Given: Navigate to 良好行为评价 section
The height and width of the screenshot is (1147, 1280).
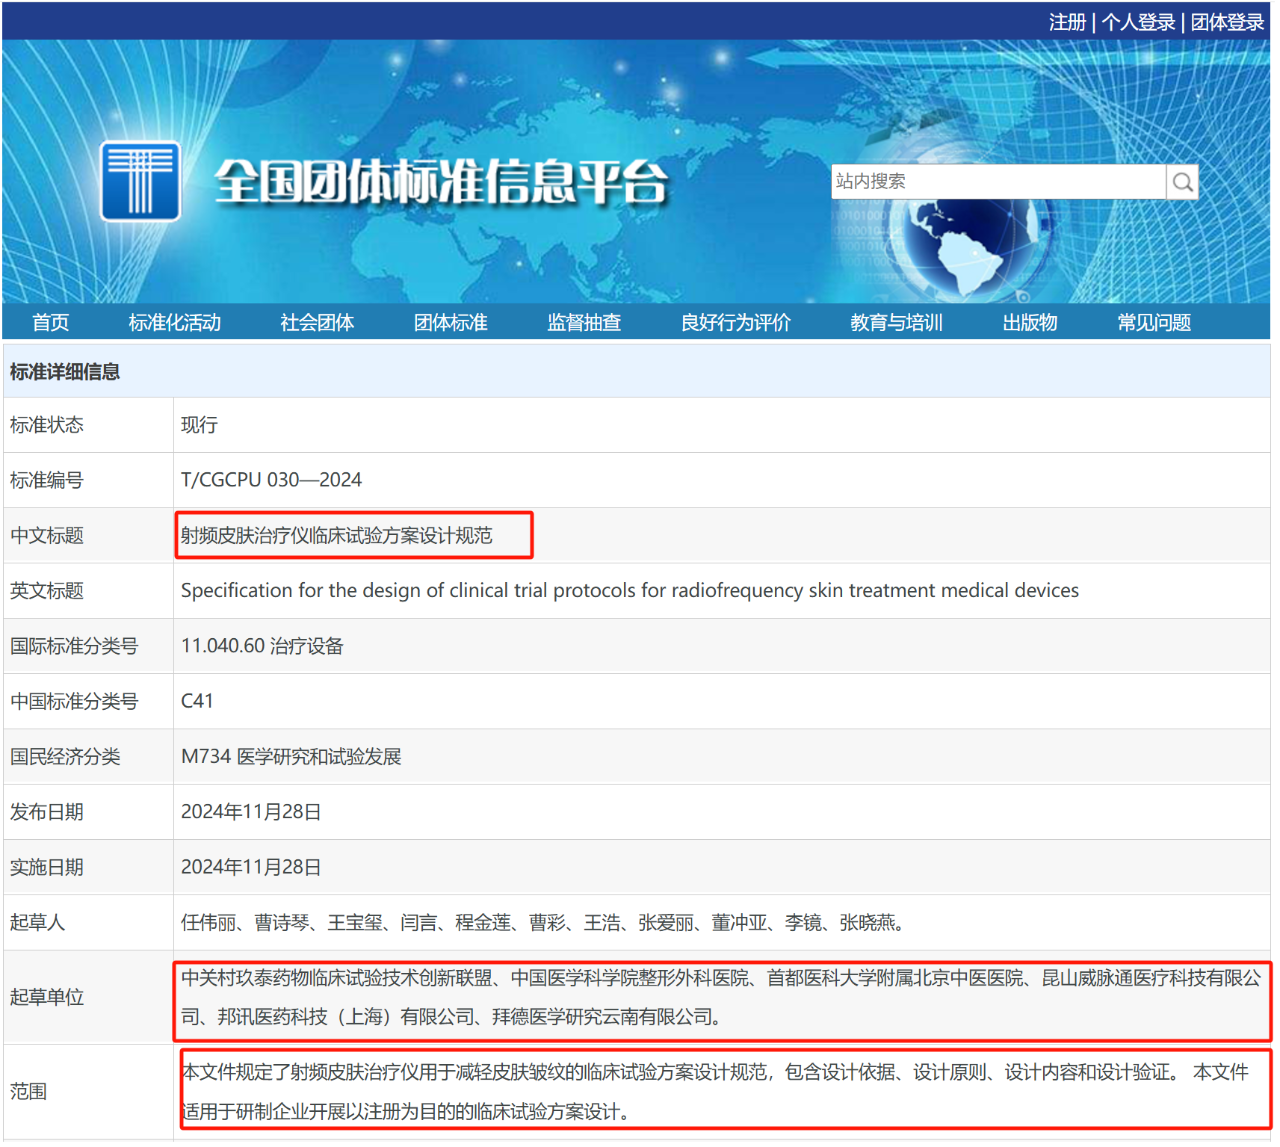Looking at the screenshot, I should (x=735, y=323).
